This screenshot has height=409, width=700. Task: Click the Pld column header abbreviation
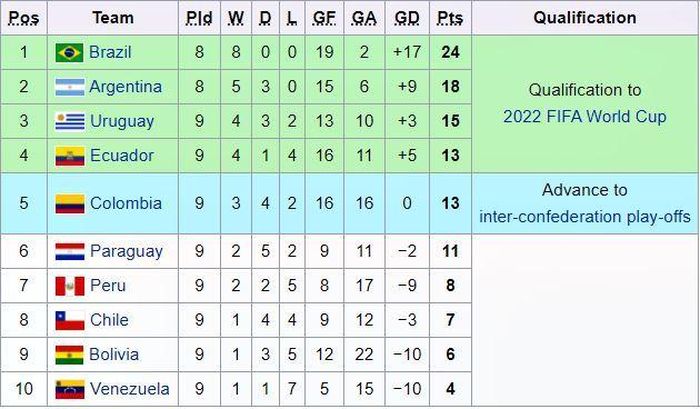point(199,18)
